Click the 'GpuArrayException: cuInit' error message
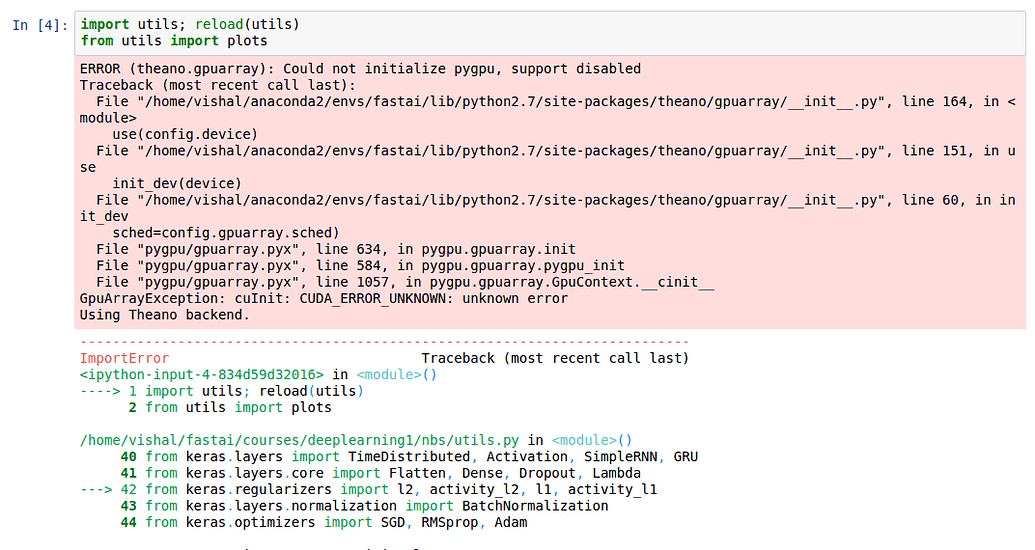The image size is (1035, 550). coord(324,299)
